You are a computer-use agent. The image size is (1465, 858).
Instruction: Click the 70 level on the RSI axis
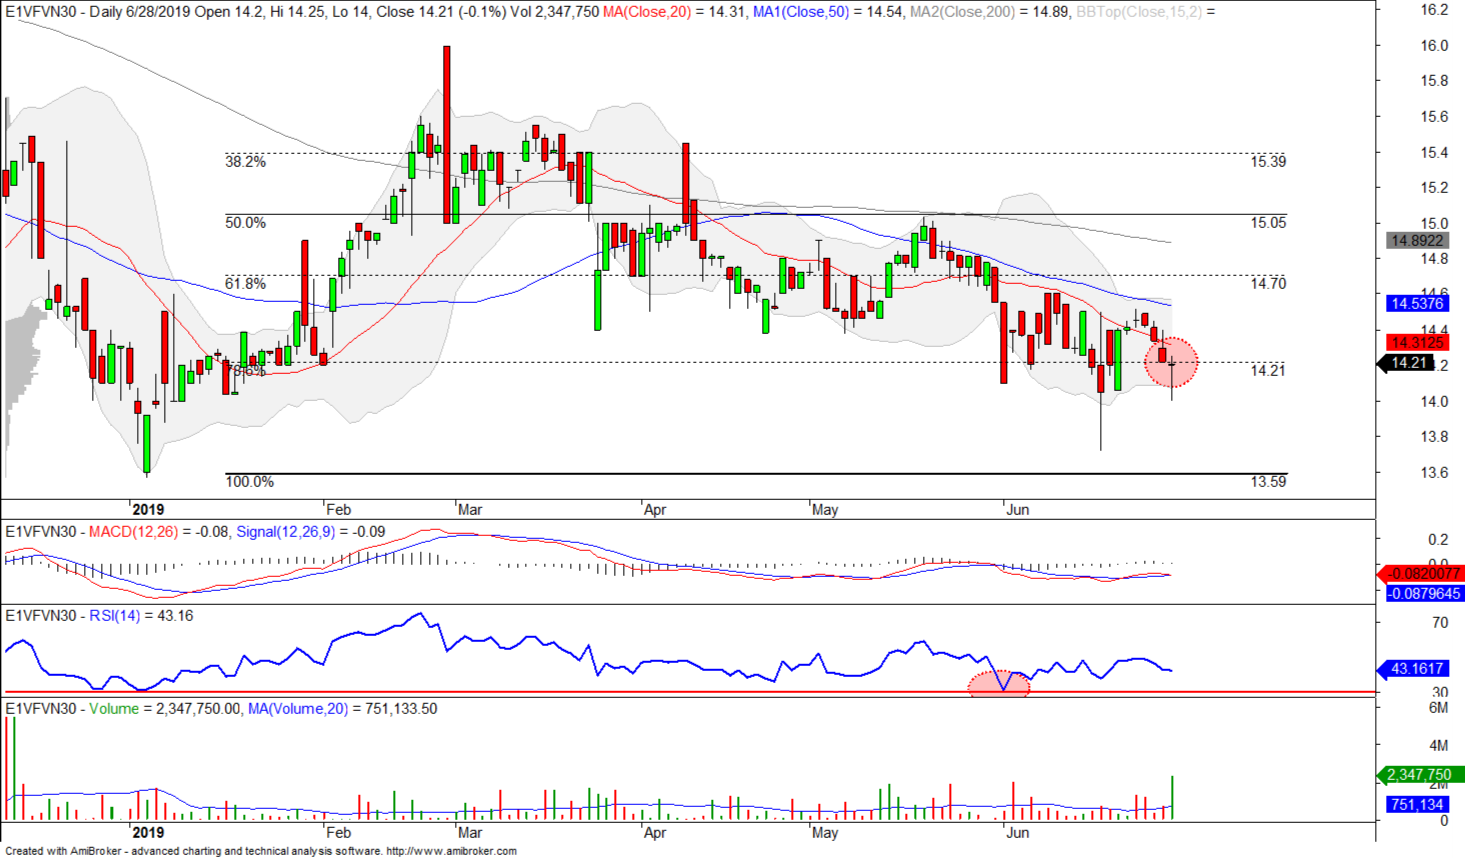coord(1440,622)
